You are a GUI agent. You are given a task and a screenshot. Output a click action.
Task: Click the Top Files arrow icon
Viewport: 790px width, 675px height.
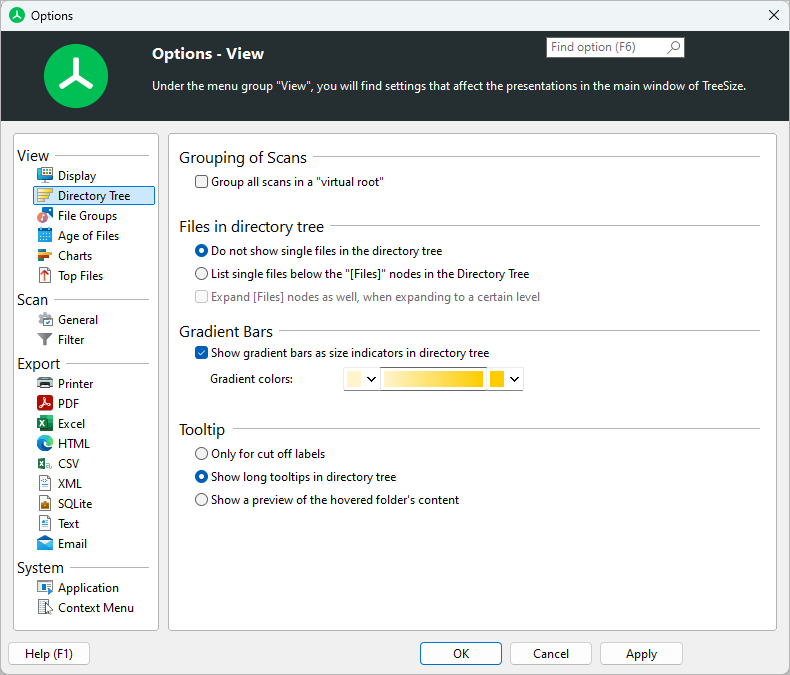click(45, 275)
